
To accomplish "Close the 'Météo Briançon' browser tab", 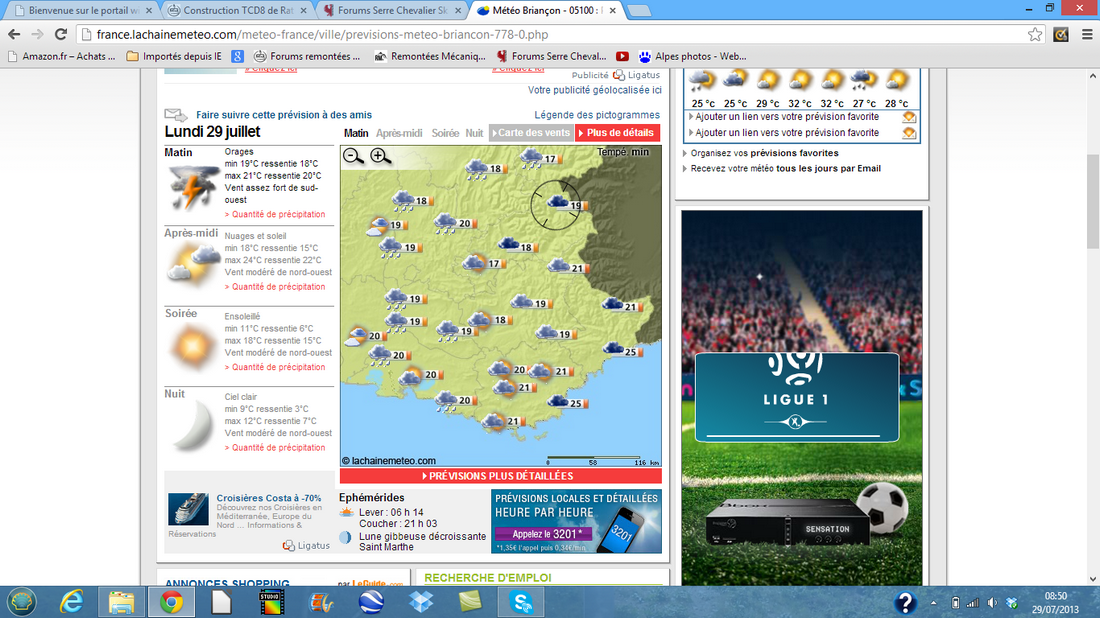I will point(612,11).
